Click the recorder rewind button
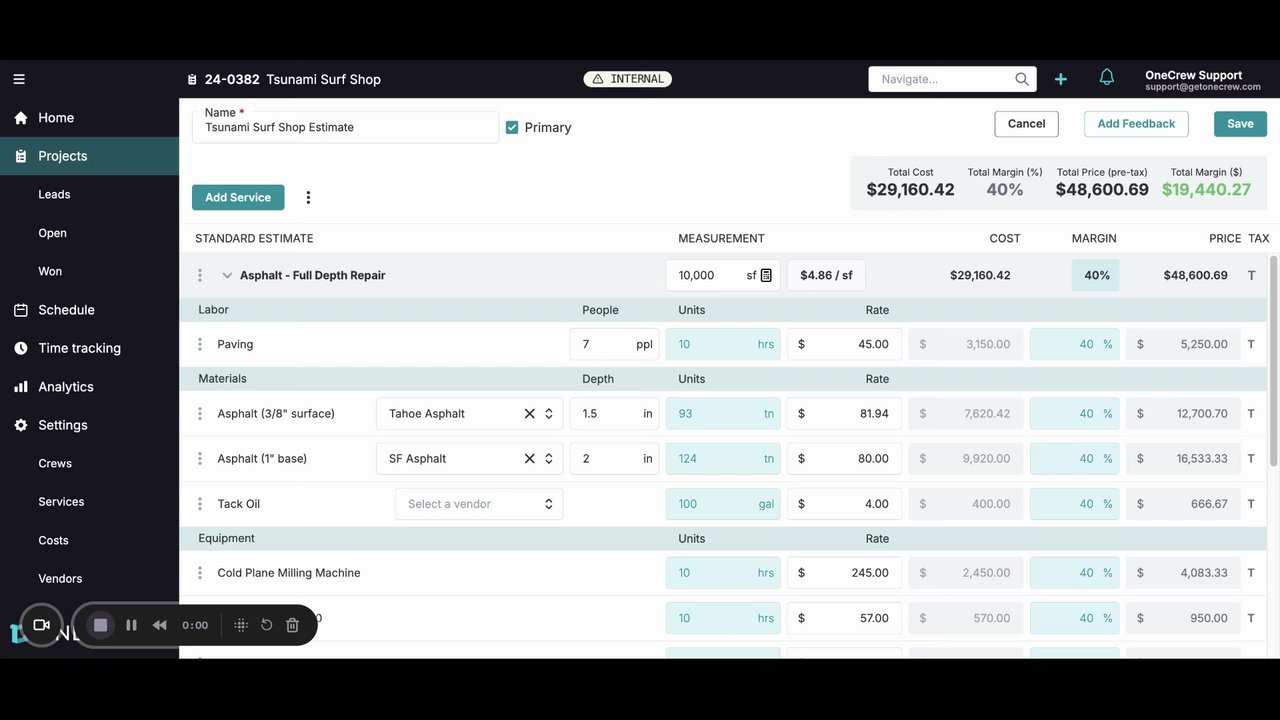 159,625
